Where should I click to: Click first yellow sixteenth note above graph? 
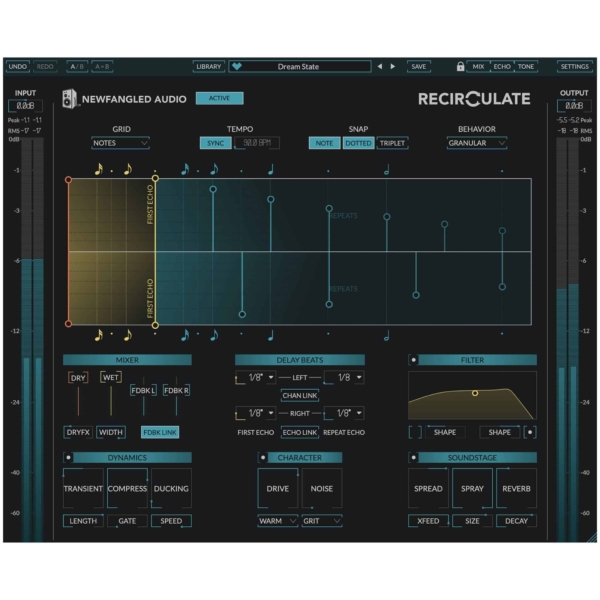pyautogui.click(x=99, y=169)
